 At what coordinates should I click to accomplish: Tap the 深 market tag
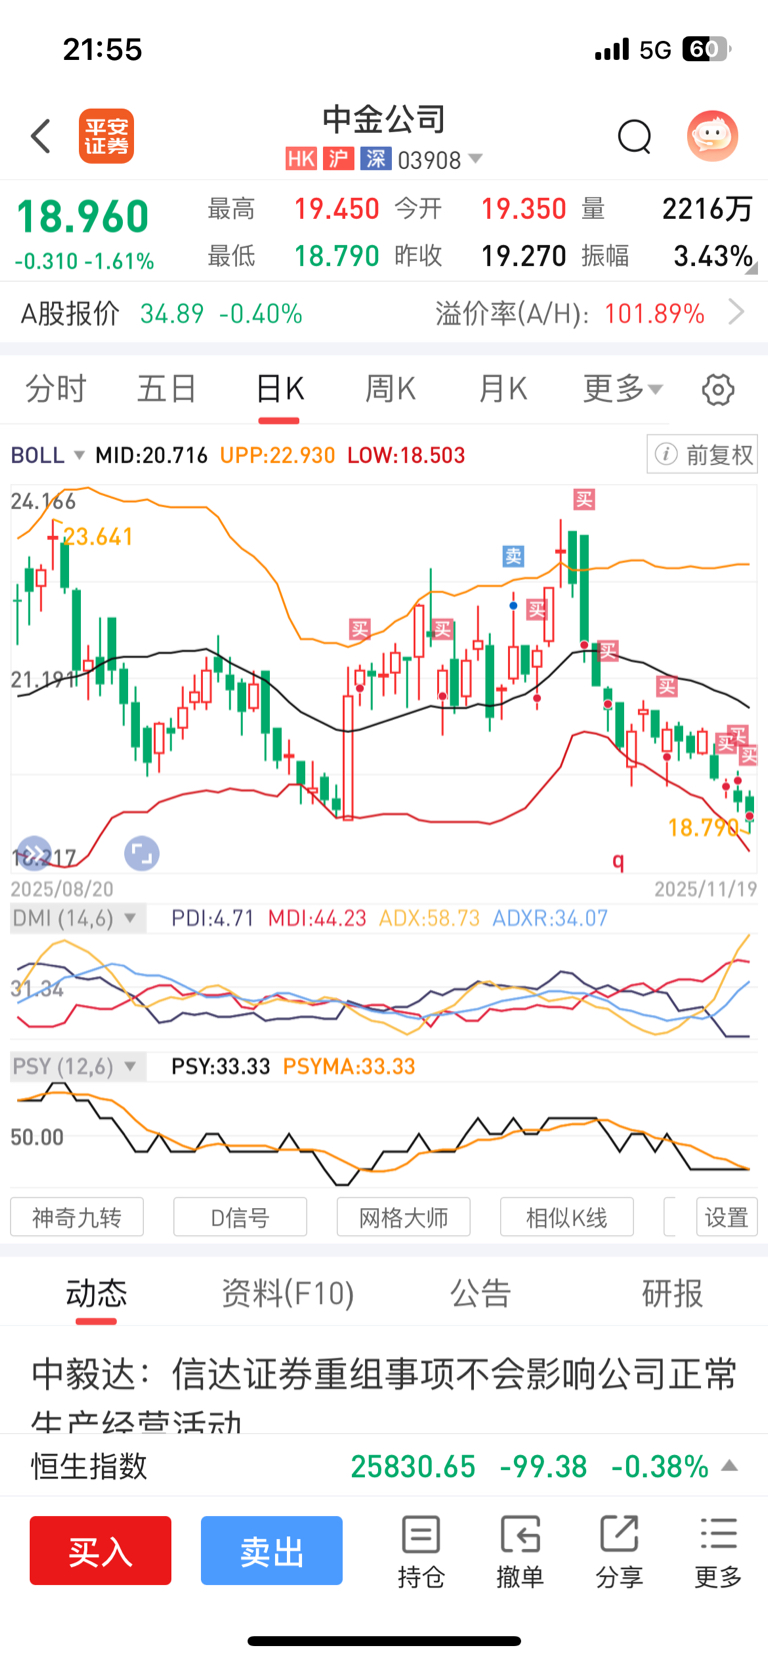[x=375, y=159]
